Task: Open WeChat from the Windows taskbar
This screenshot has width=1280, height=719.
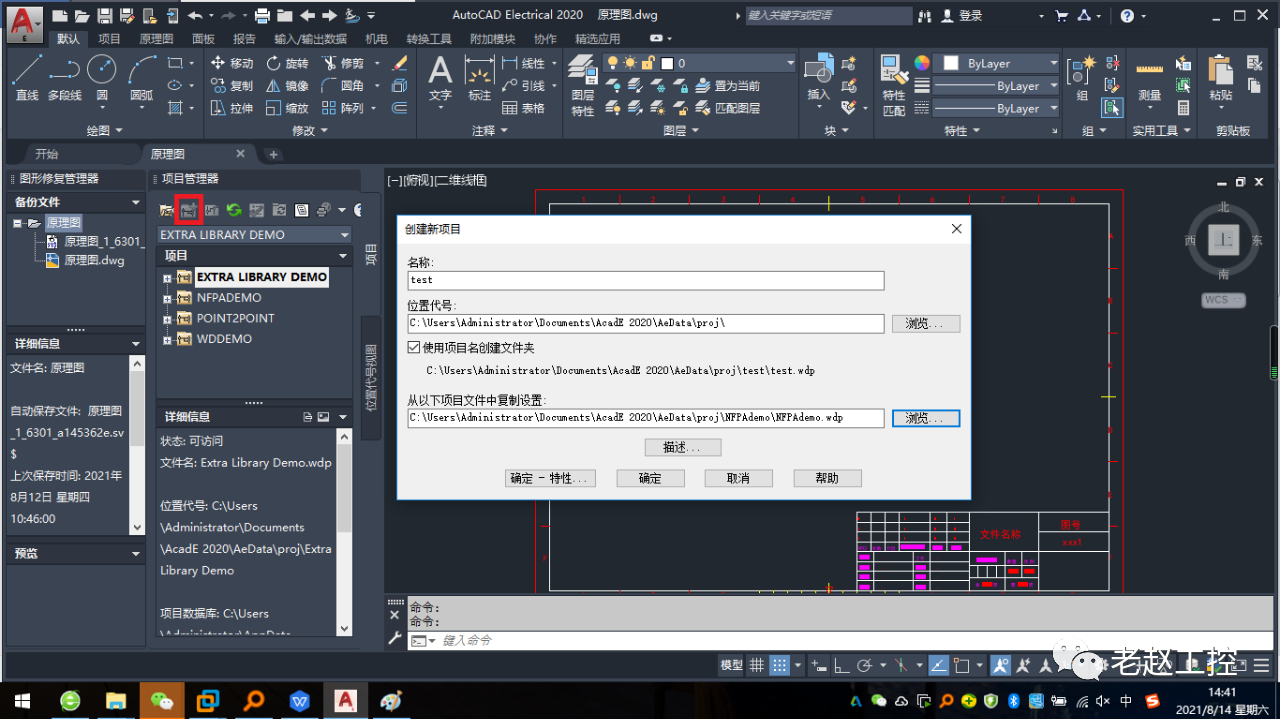Action: (161, 700)
